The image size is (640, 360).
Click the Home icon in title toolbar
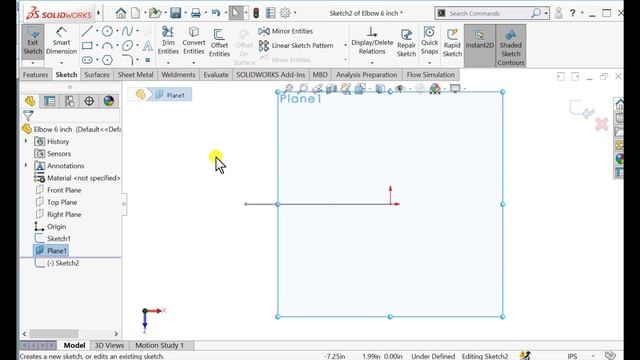point(121,13)
